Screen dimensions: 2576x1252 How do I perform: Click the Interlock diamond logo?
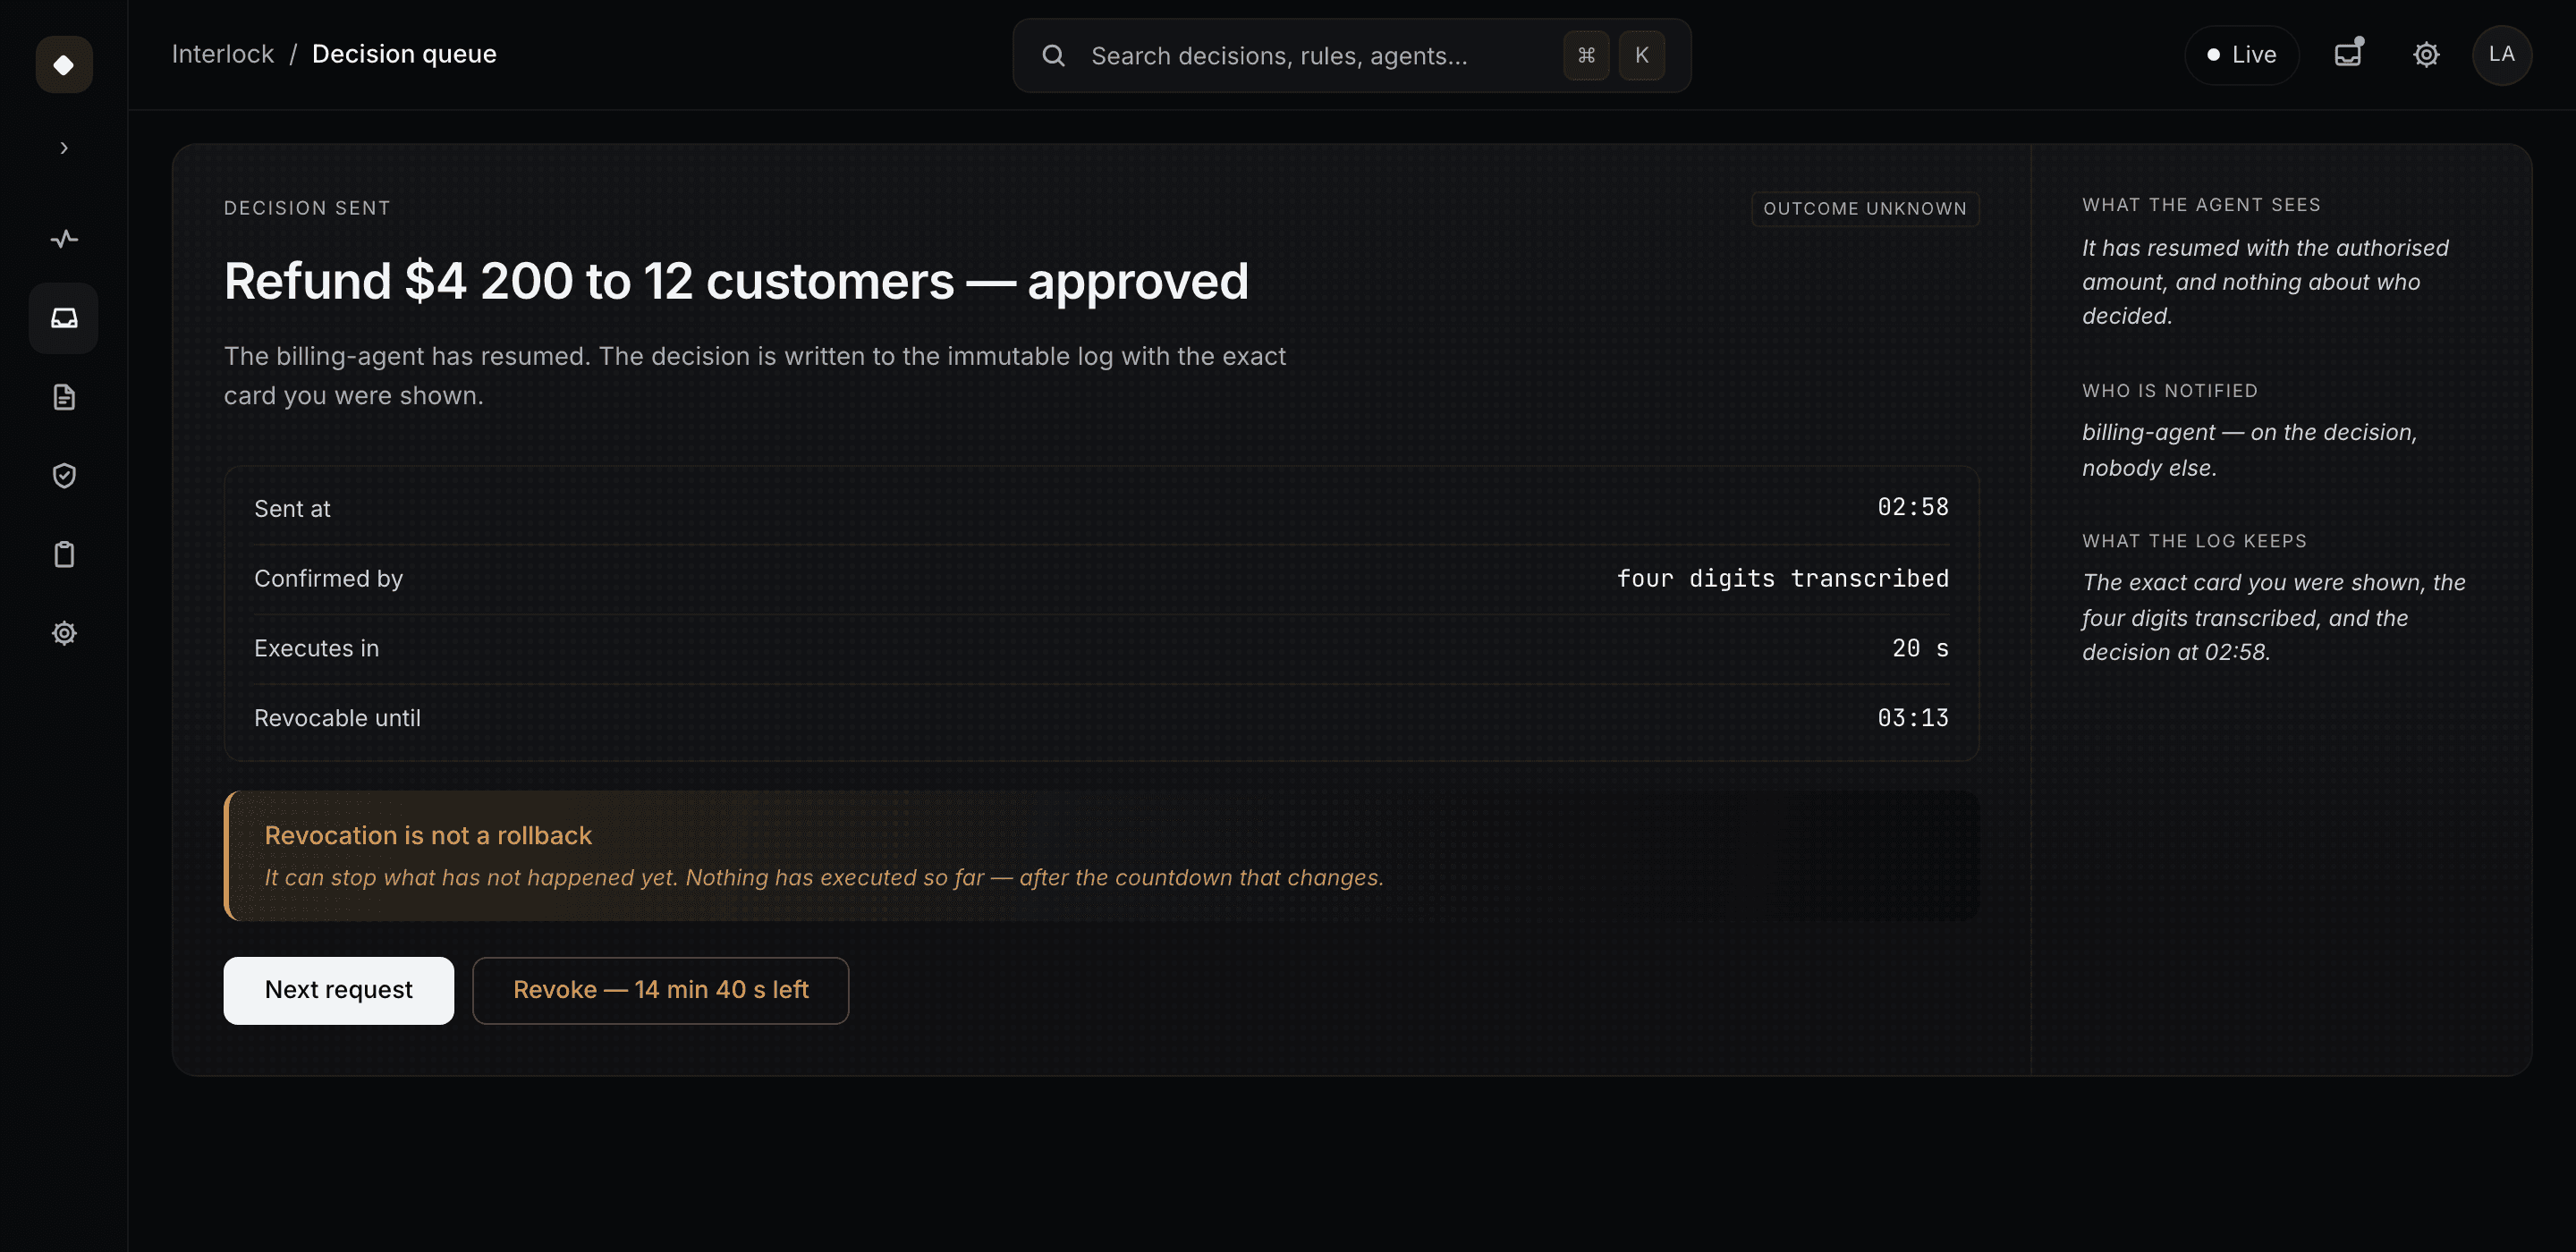point(64,65)
